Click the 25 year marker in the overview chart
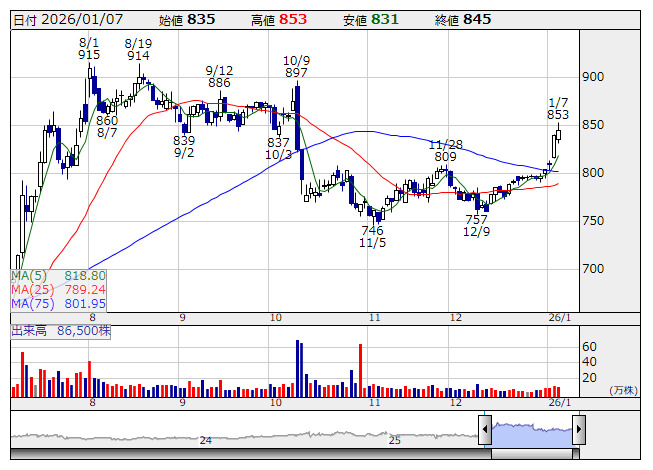 394,440
